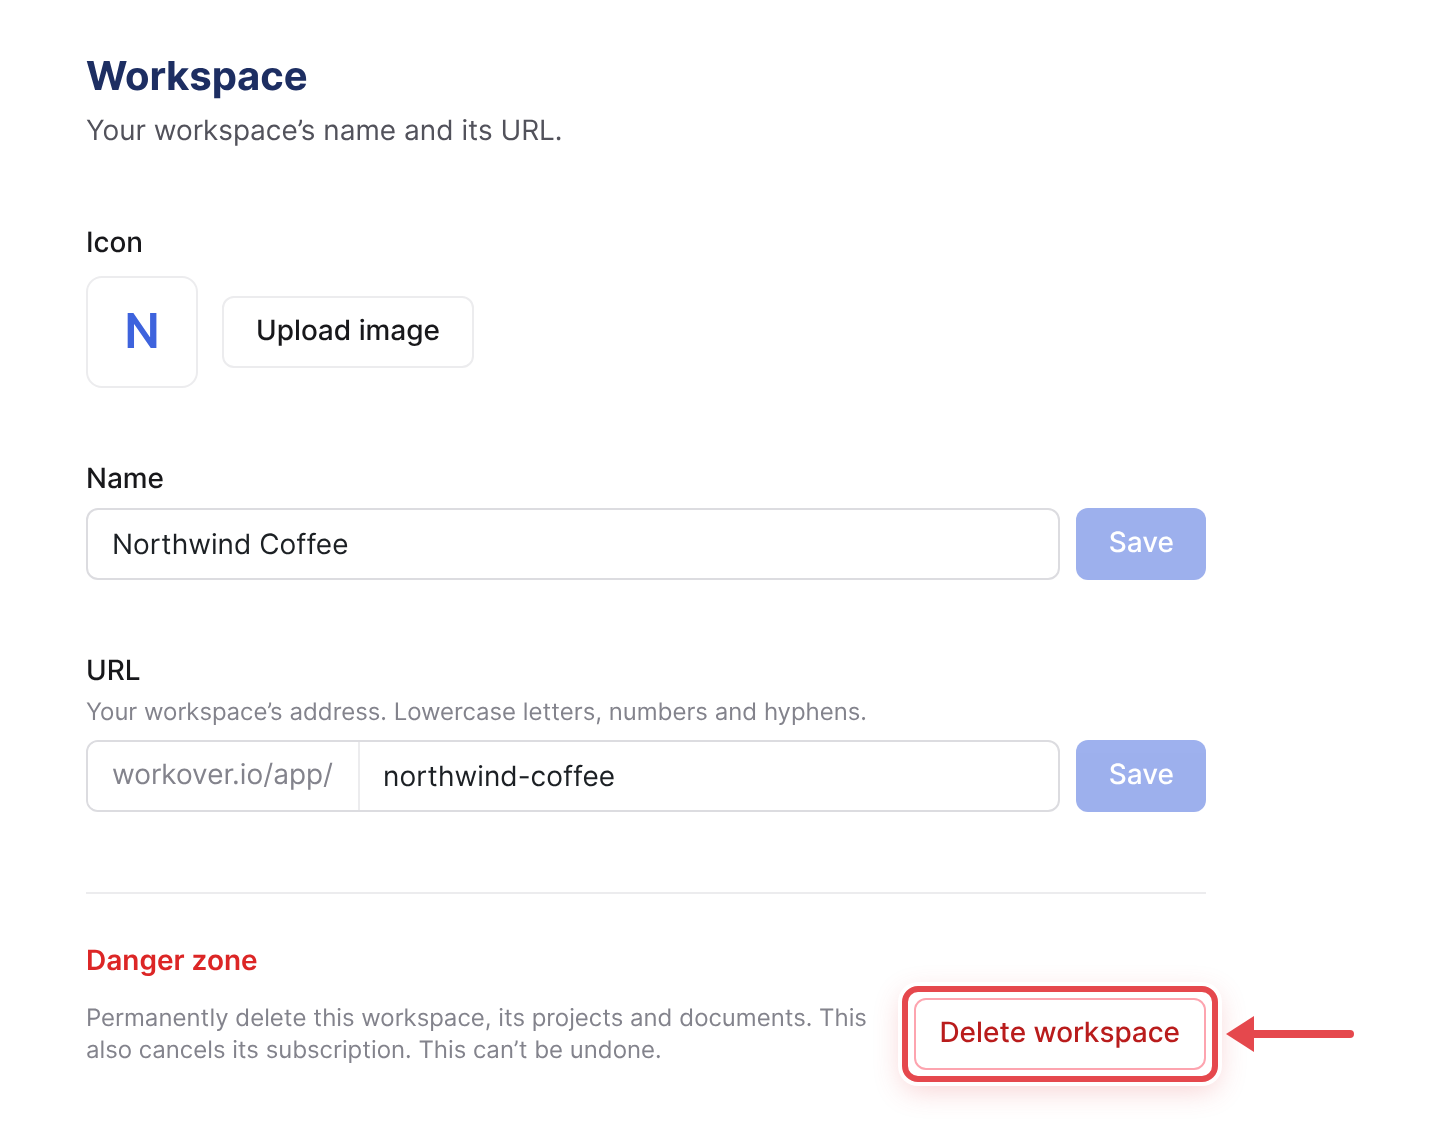This screenshot has height=1130, width=1440.
Task: Click the 'Permanently delete this workspace' warning text
Action: (x=476, y=1034)
